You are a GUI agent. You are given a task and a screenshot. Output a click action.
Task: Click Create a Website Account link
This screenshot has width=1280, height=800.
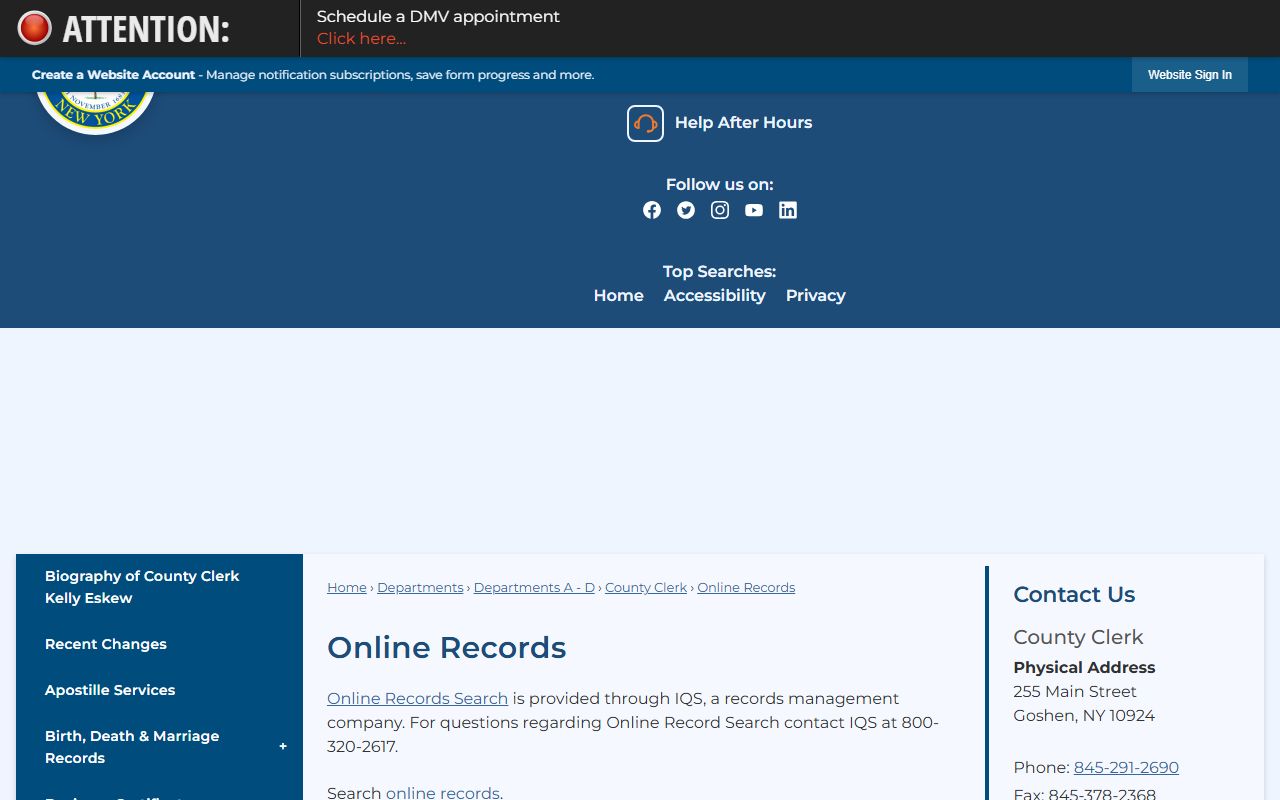(x=113, y=75)
